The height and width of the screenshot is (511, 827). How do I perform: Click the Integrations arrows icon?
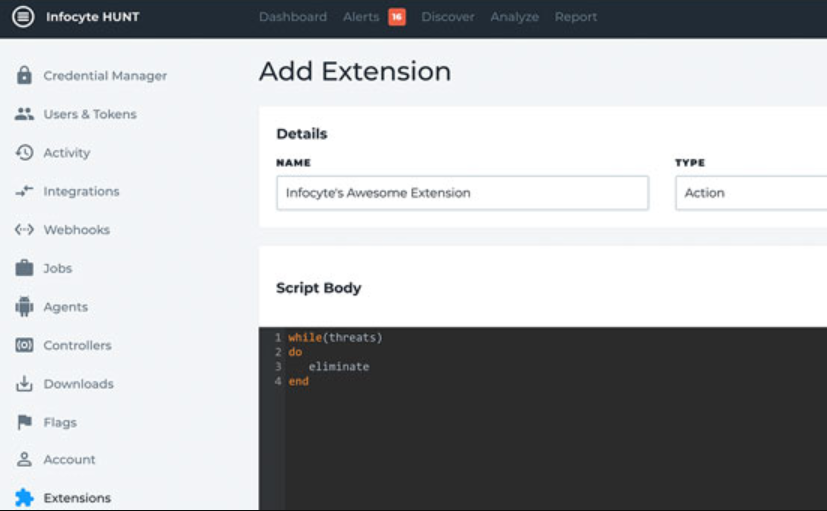[x=24, y=191]
